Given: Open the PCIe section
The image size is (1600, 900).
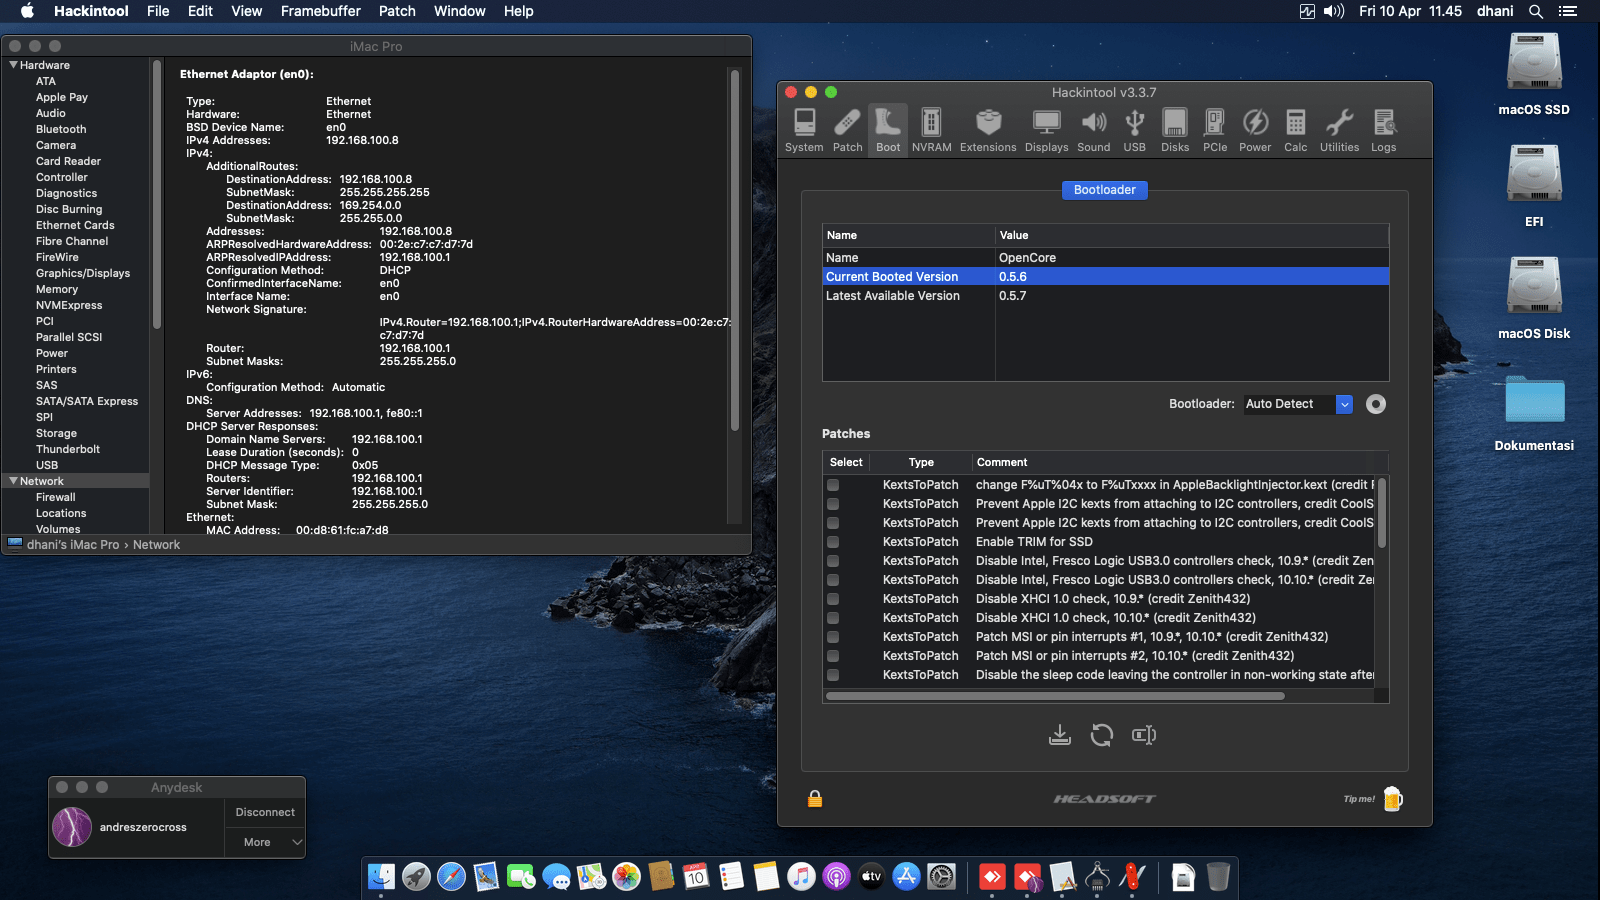Looking at the screenshot, I should [1215, 130].
